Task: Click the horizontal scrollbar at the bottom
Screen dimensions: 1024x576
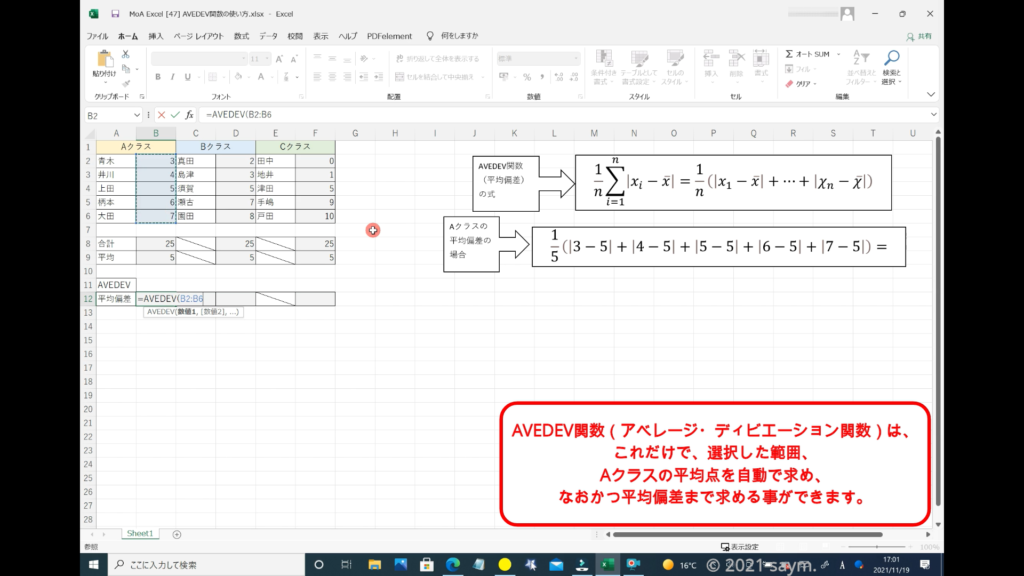Action: (x=760, y=534)
